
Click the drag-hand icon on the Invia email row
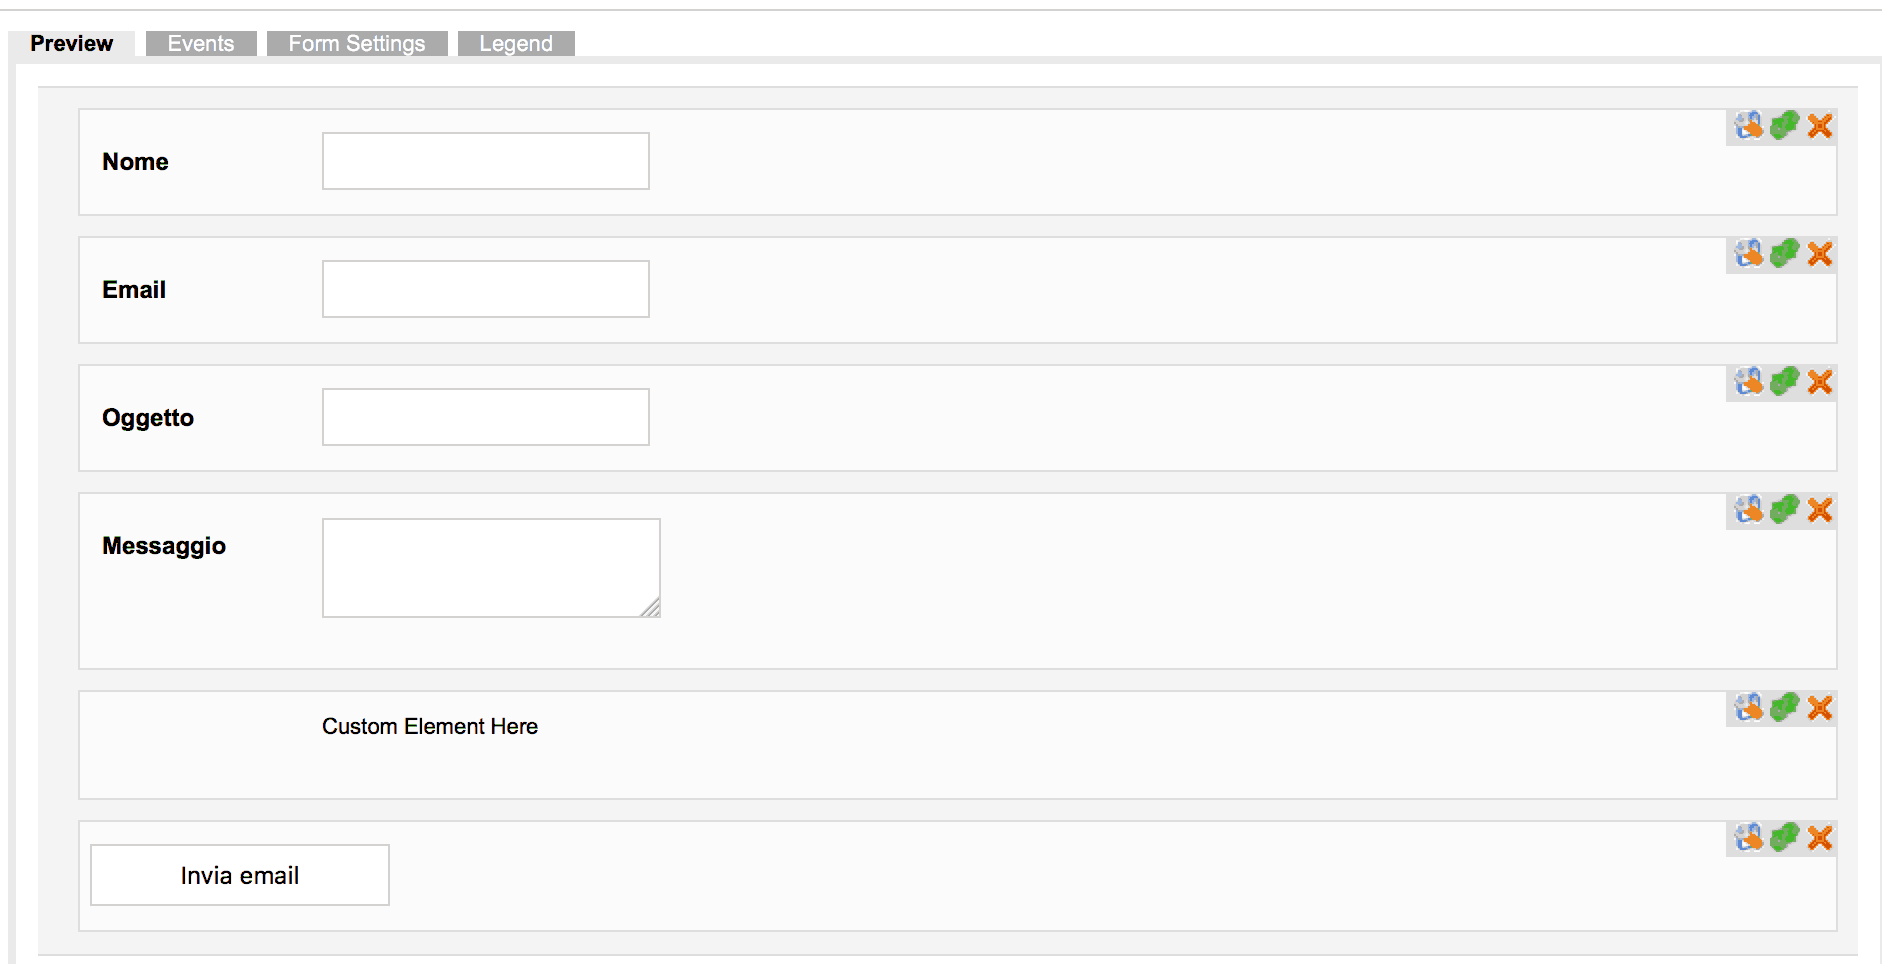(x=1749, y=838)
